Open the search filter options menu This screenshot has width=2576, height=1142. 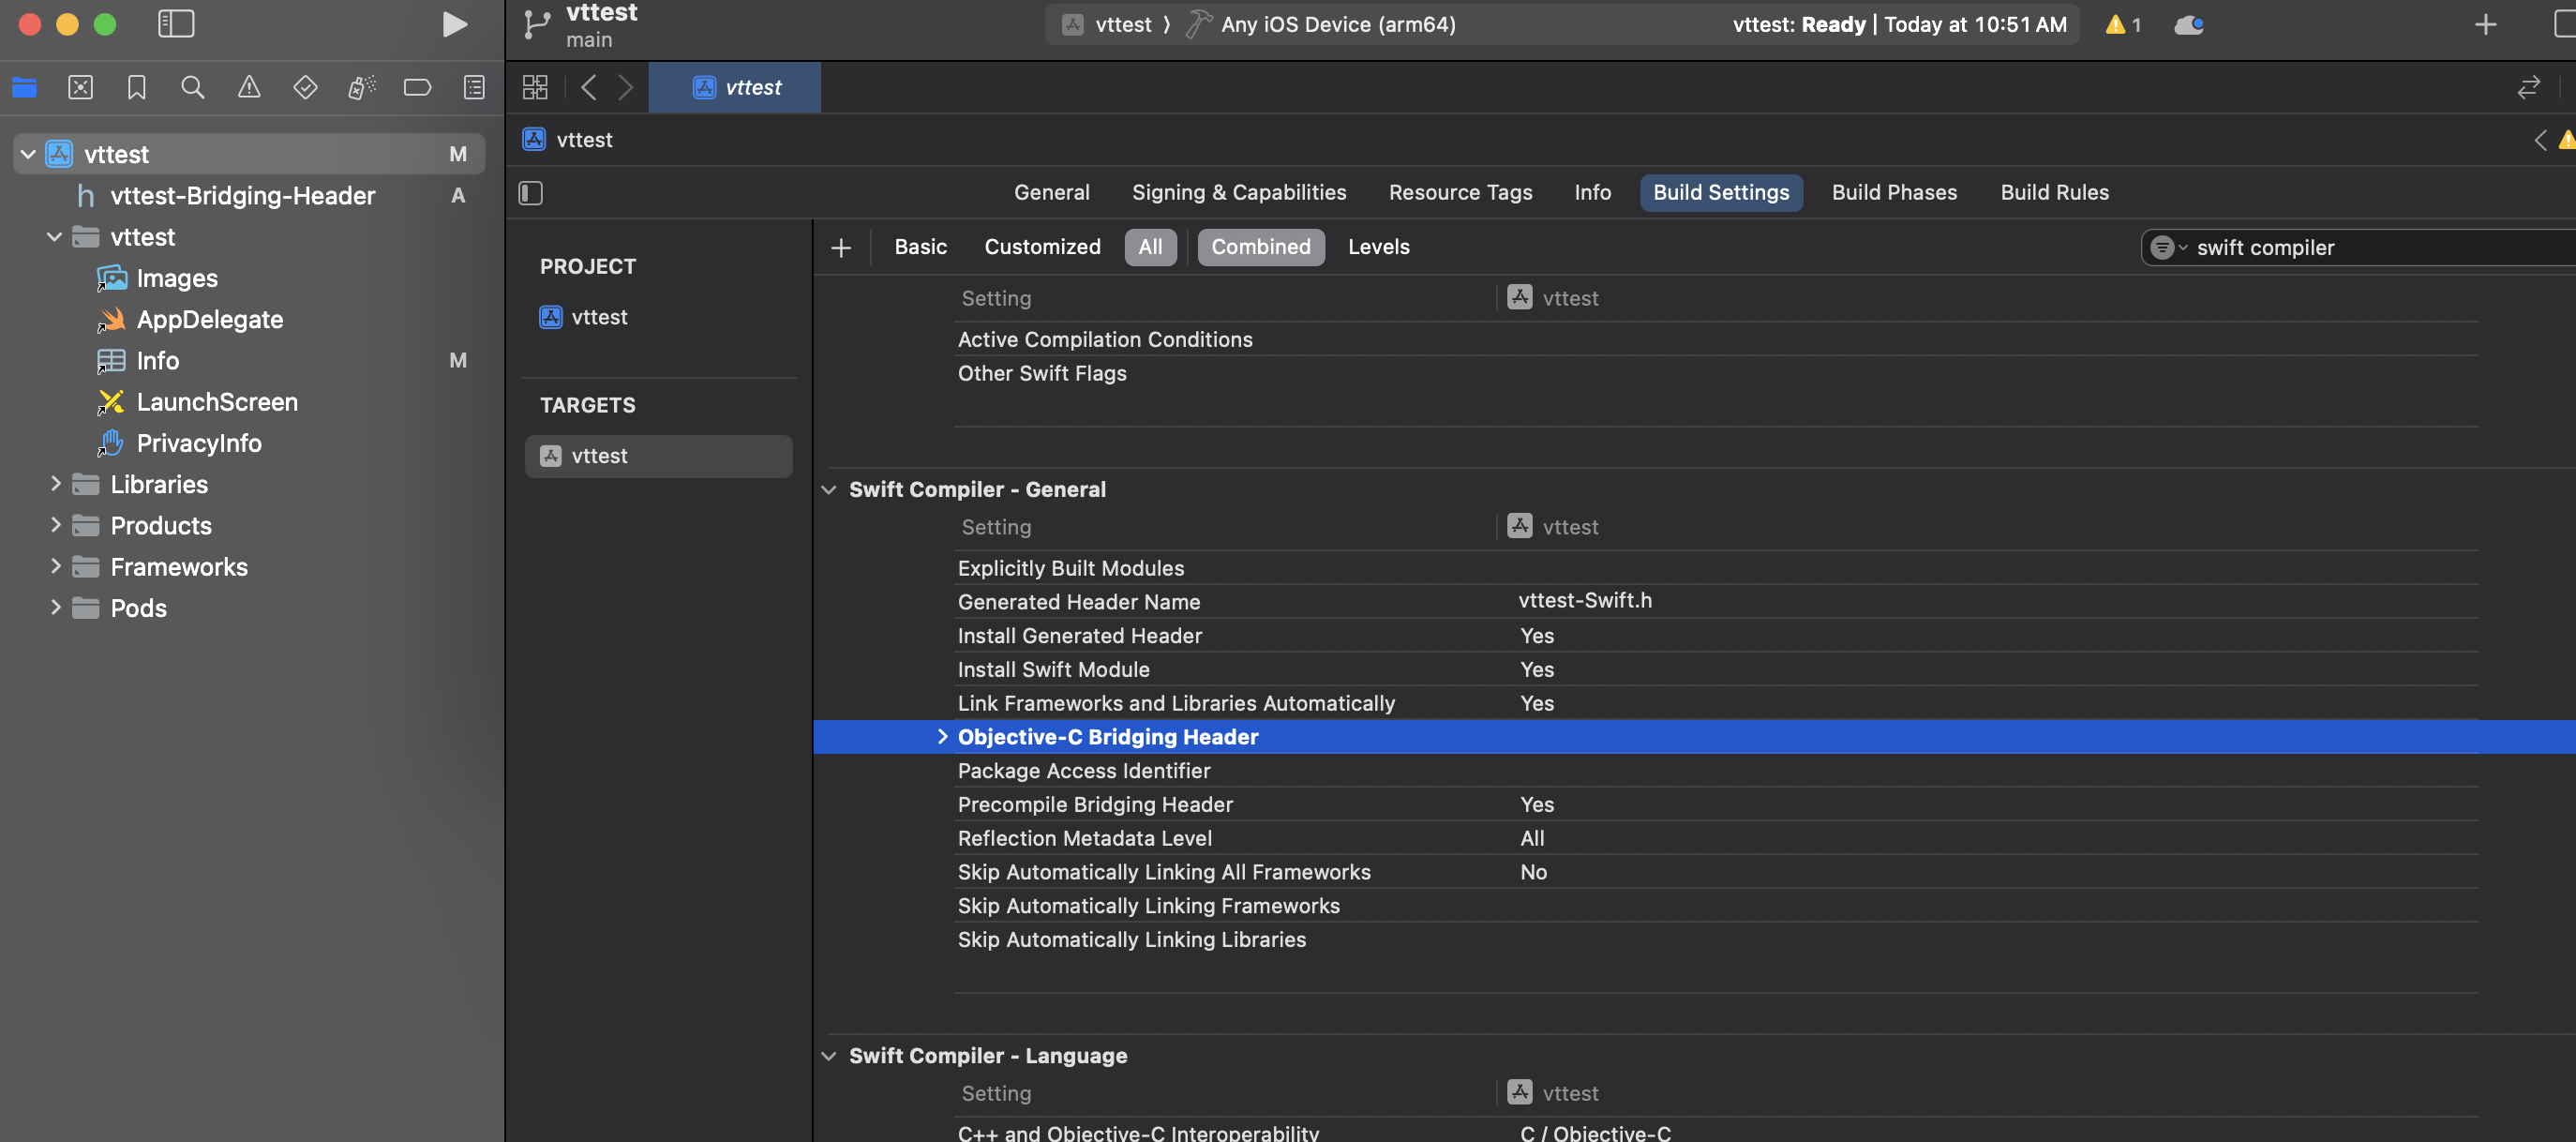(x=2166, y=247)
